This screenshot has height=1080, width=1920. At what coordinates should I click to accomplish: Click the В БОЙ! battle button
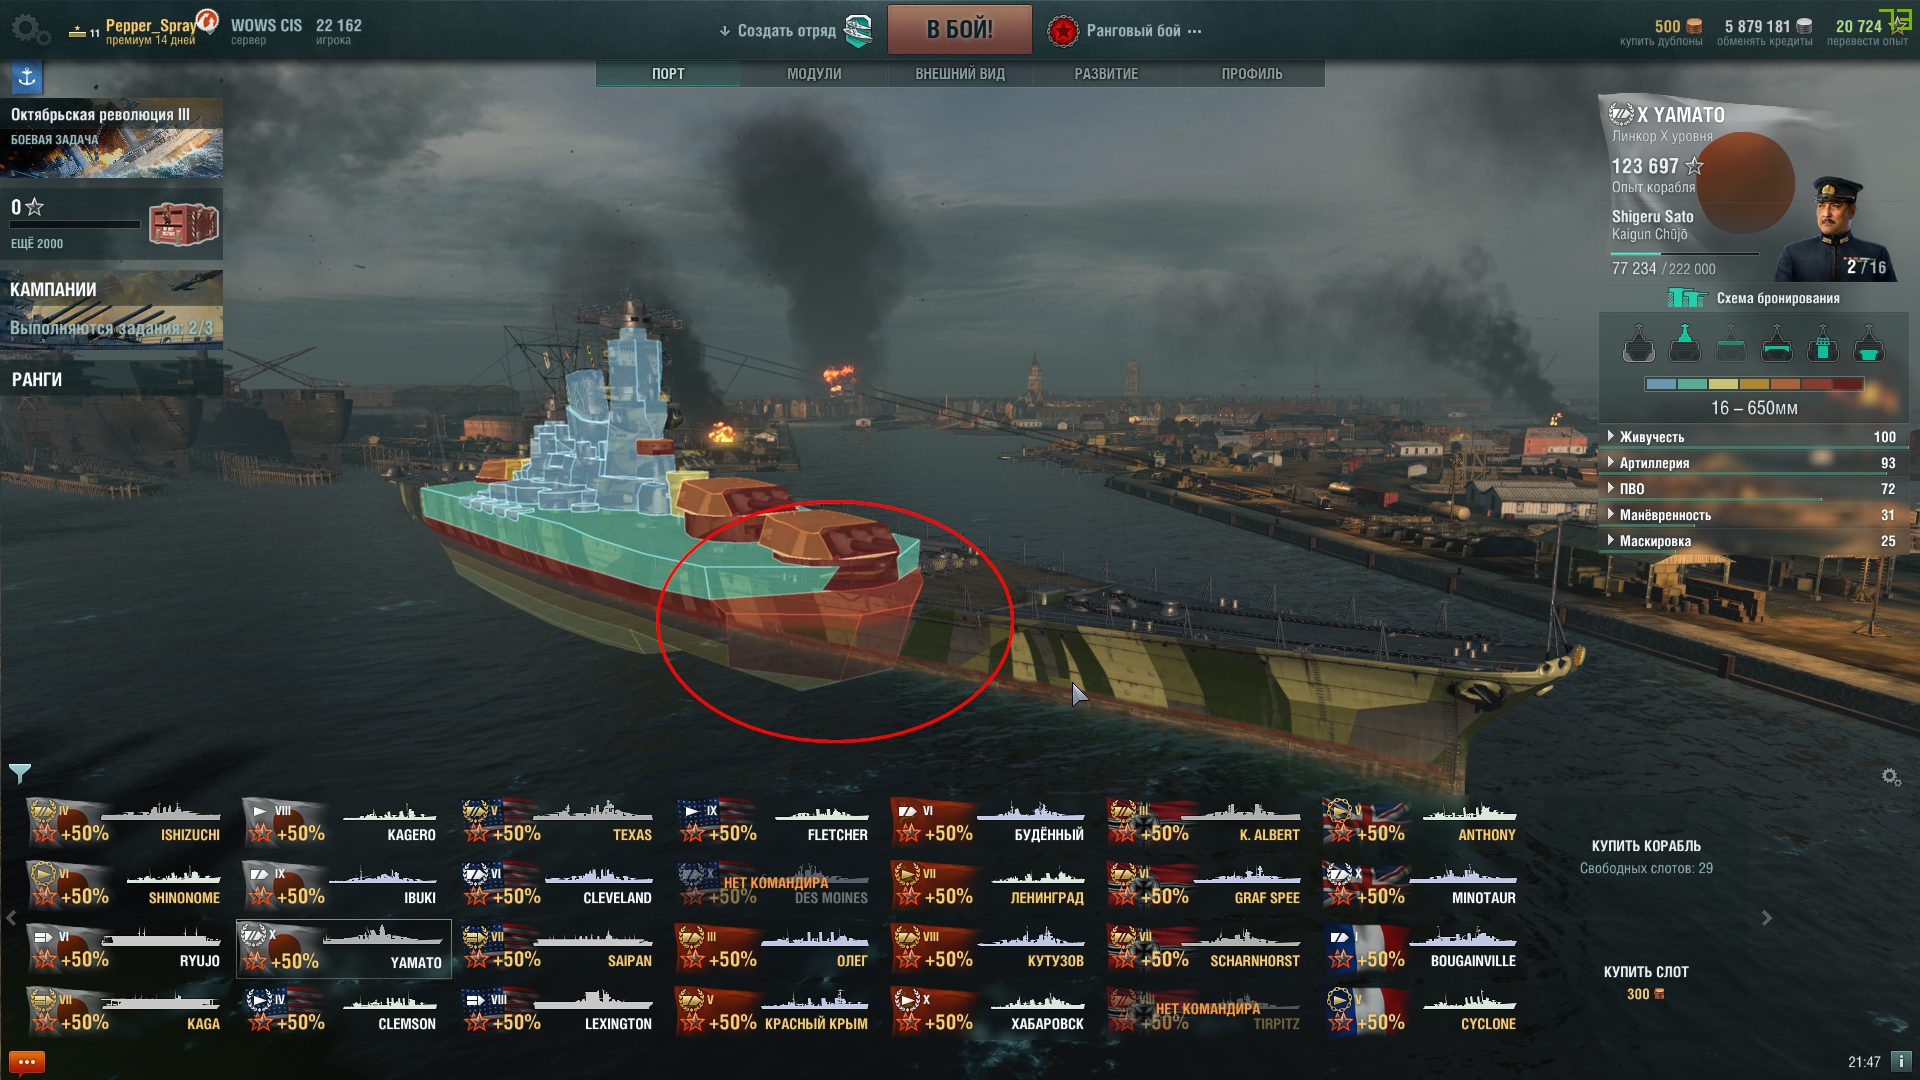pos(959,30)
